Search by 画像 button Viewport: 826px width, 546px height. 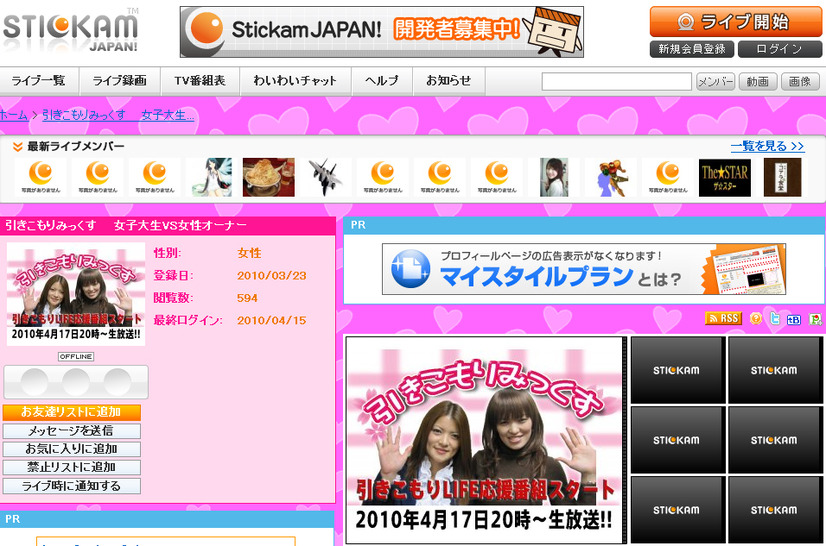(x=800, y=82)
